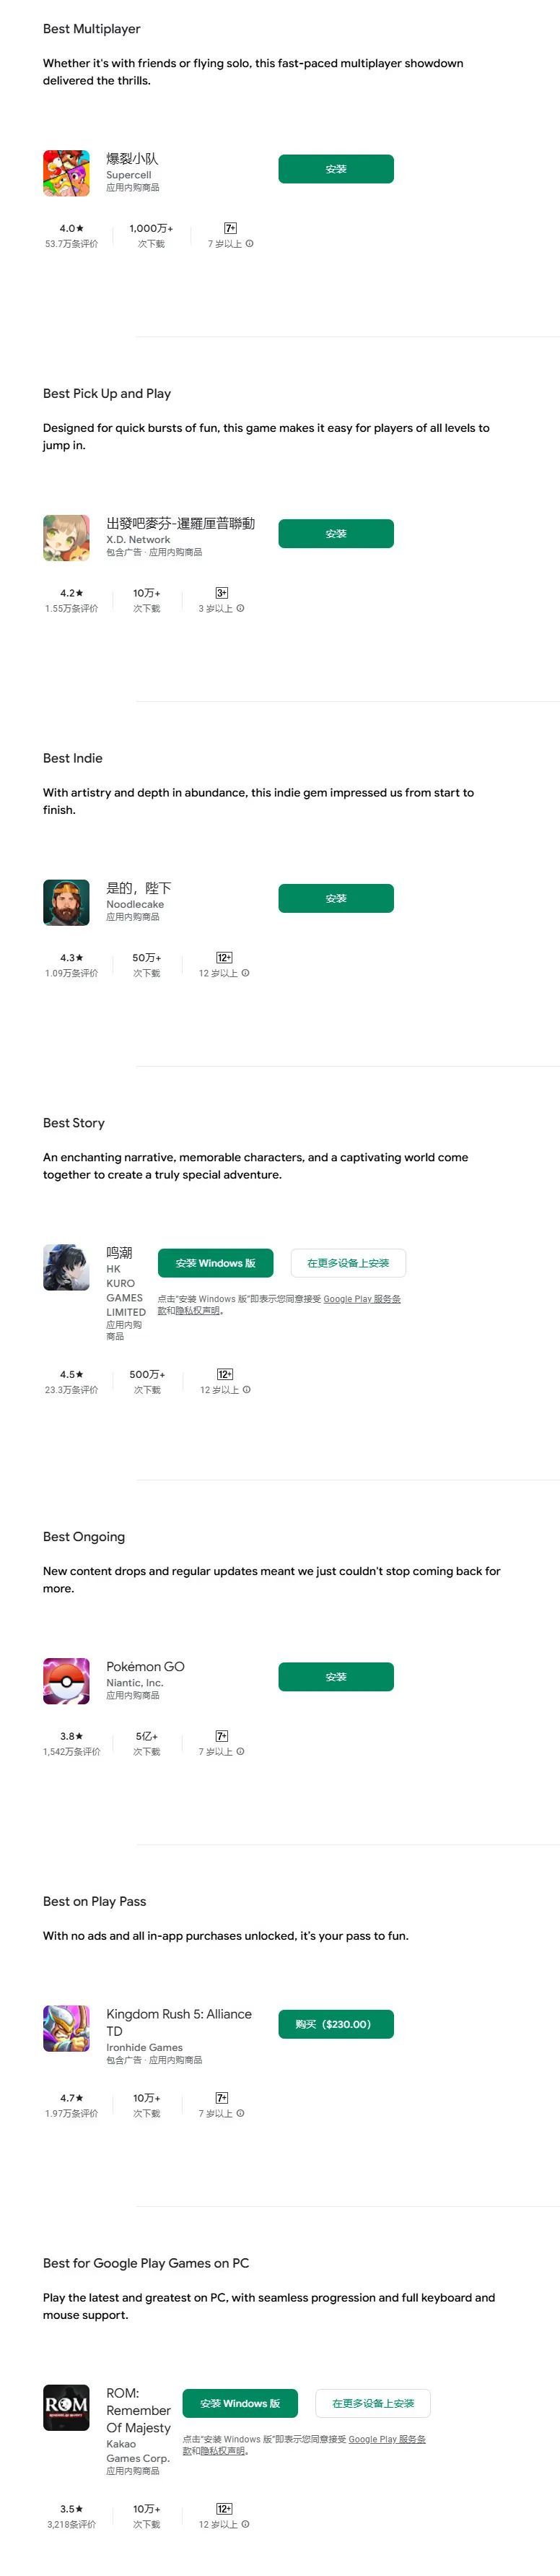The height and width of the screenshot is (2576, 560).
Task: Open the 爆裂小队 game icon
Action: (x=66, y=173)
